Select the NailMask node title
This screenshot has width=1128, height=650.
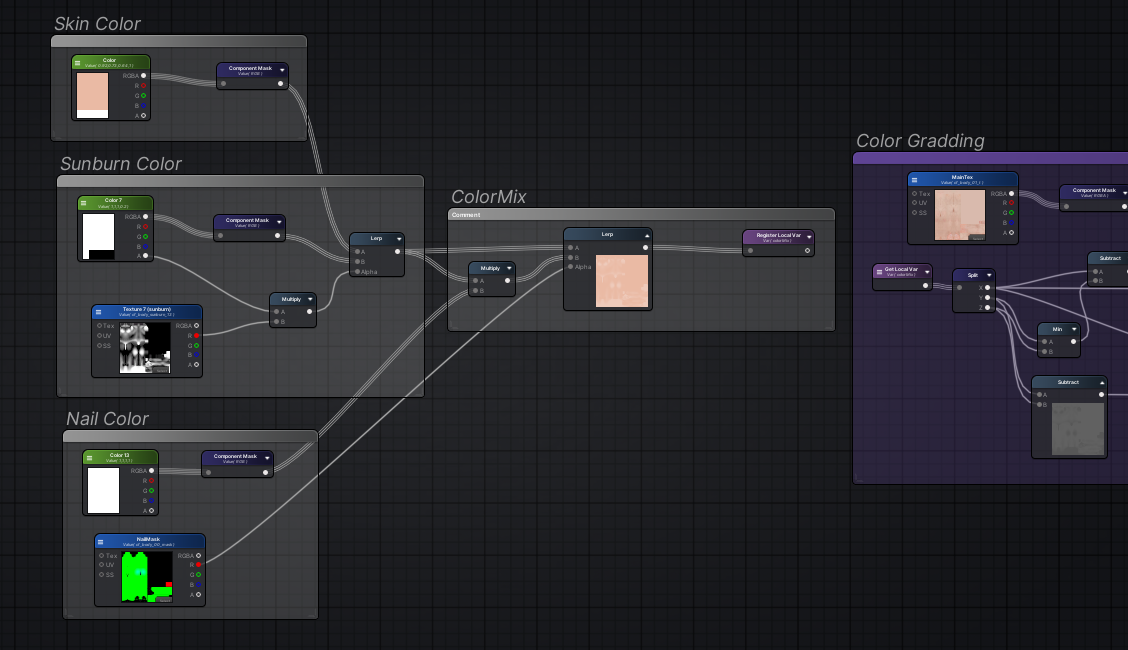pos(148,539)
